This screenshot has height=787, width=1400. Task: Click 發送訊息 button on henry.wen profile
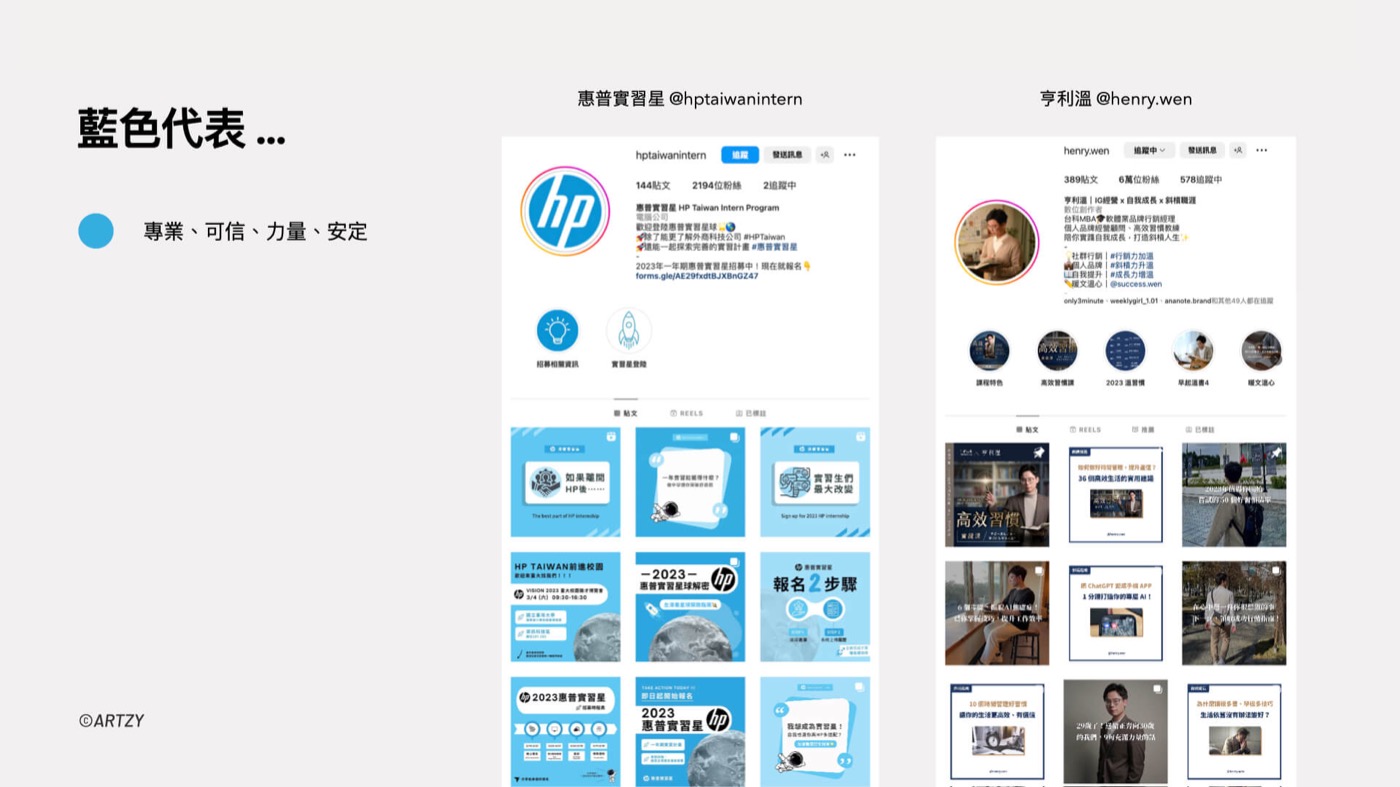click(1202, 150)
